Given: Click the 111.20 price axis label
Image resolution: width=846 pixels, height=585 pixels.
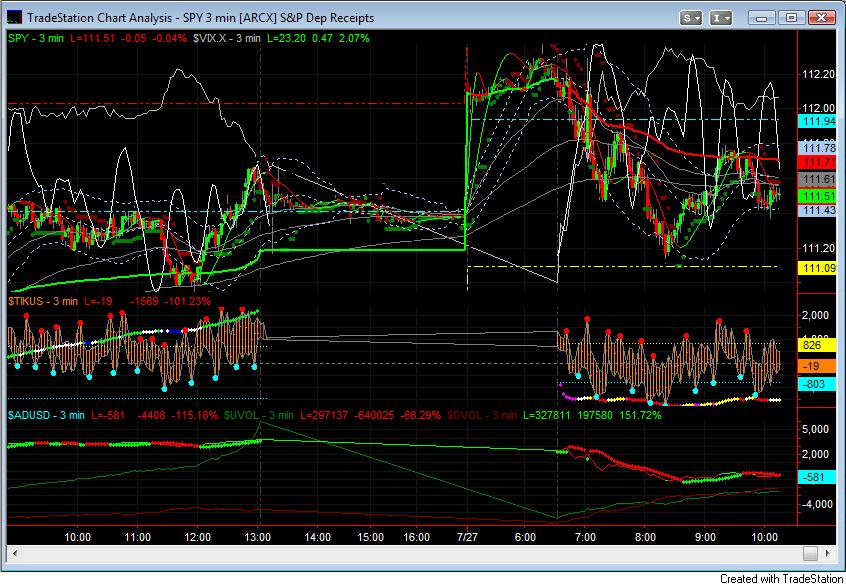Looking at the screenshot, I should 819,248.
